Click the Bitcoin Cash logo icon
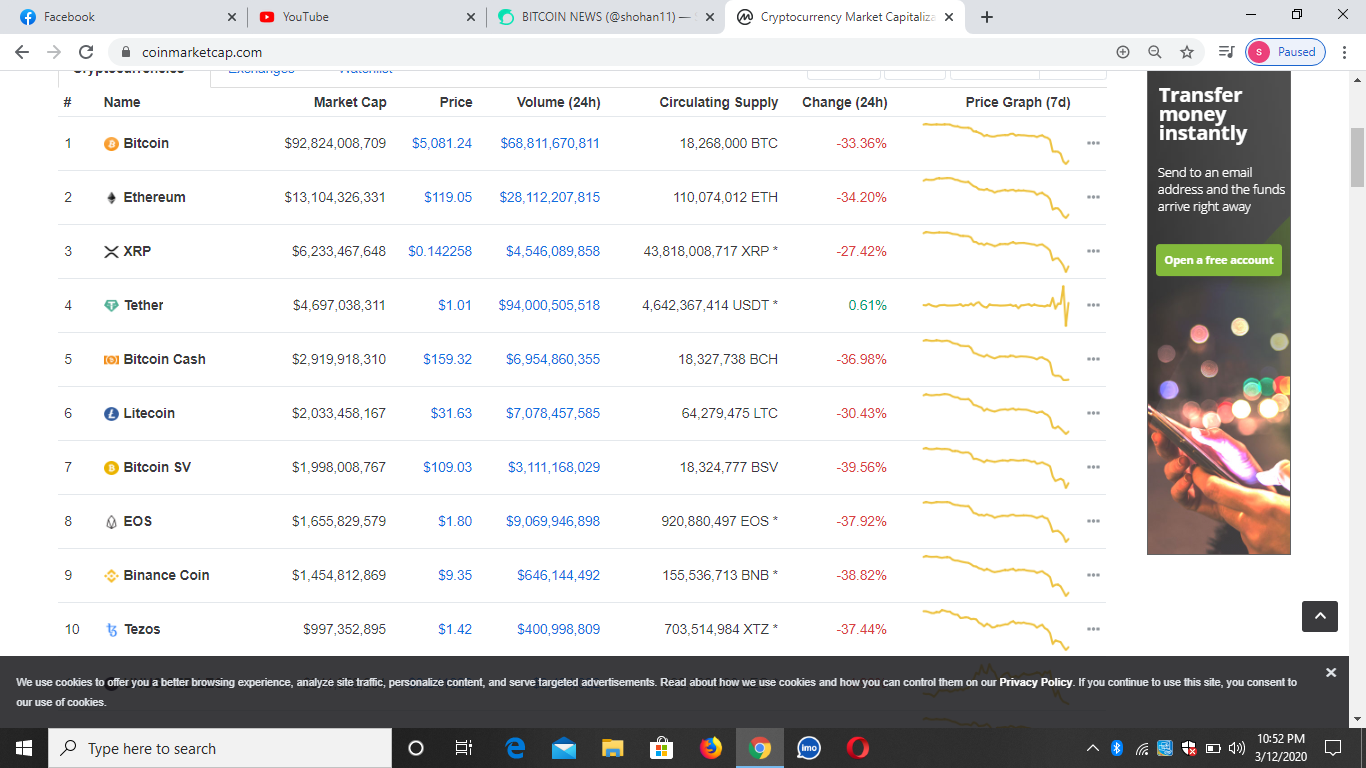The height and width of the screenshot is (768, 1366). tap(111, 360)
